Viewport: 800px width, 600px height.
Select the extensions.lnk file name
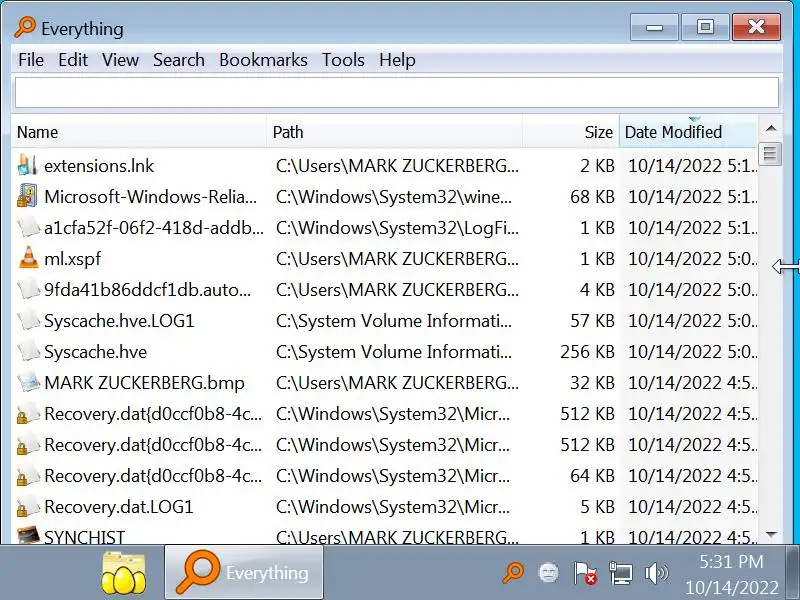pos(99,166)
